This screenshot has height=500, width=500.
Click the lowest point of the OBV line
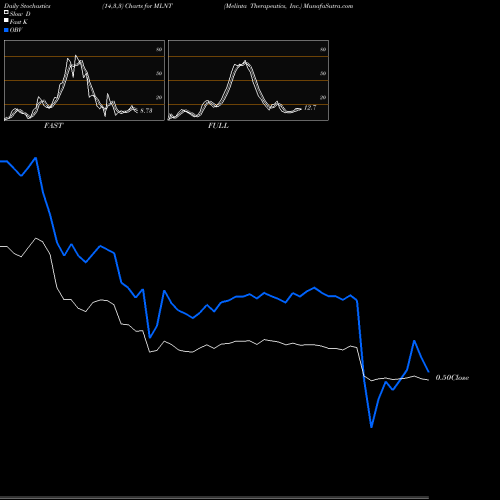371,427
